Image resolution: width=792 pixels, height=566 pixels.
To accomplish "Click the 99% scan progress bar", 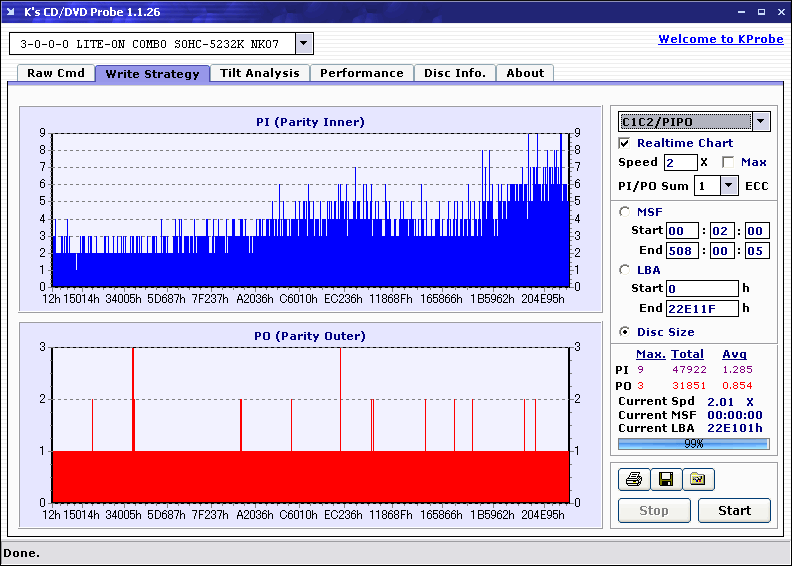I will tap(693, 443).
